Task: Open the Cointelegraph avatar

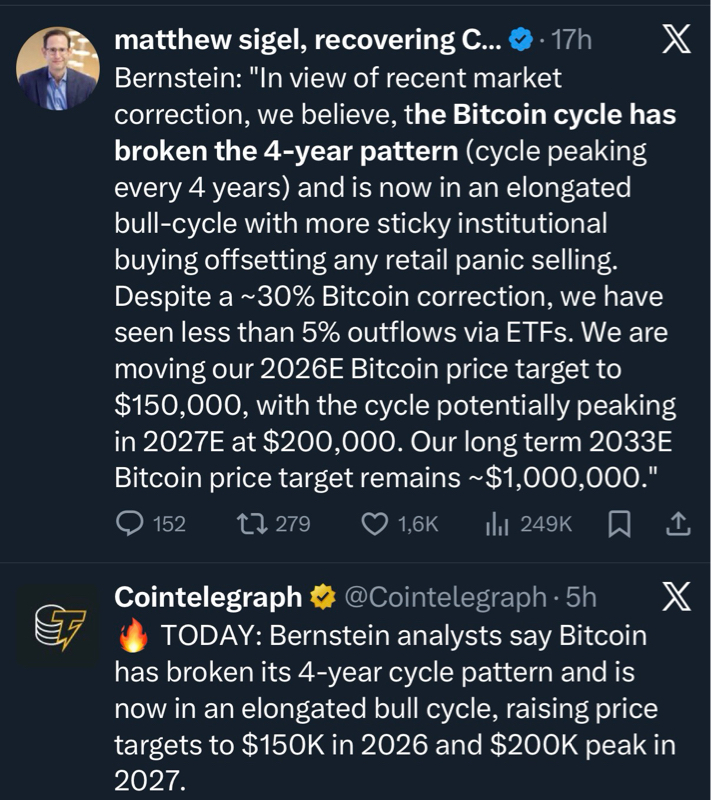Action: (x=56, y=627)
